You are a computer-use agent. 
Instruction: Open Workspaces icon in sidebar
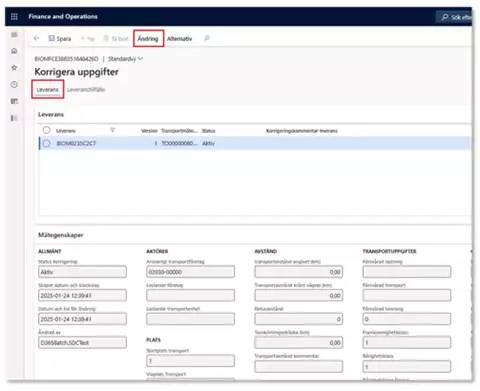14,101
